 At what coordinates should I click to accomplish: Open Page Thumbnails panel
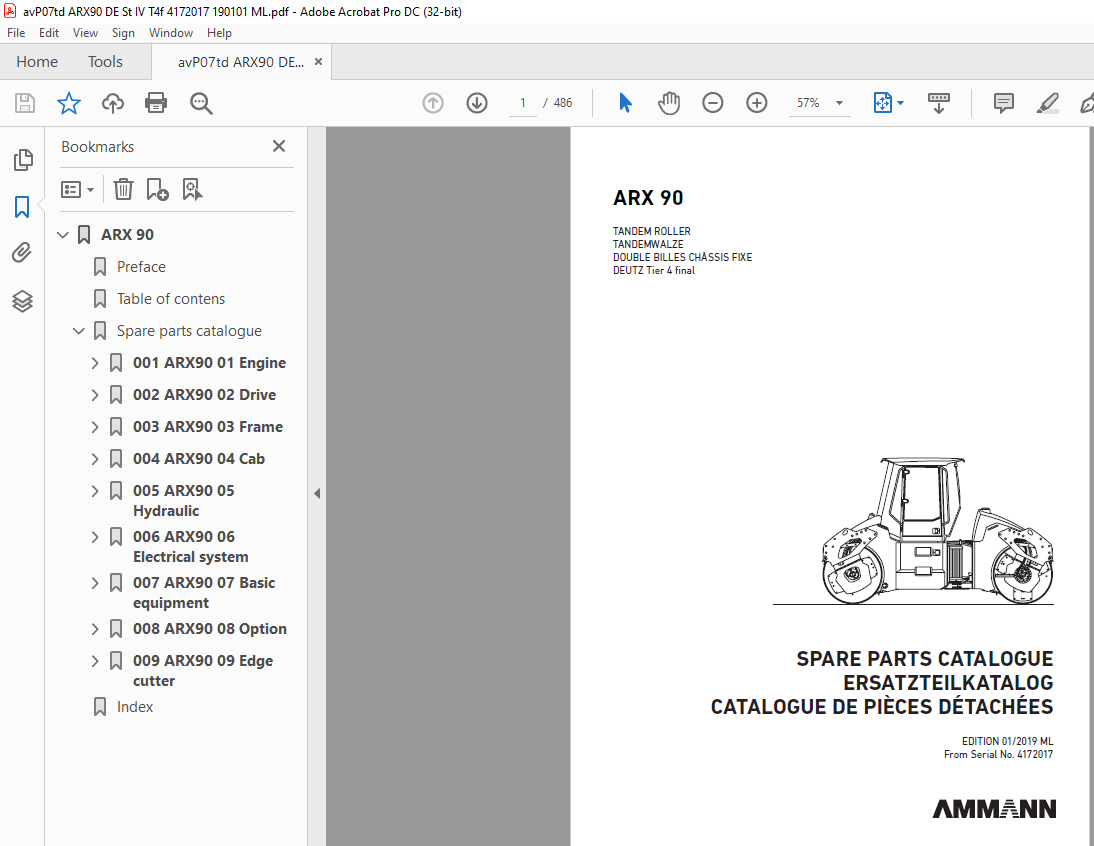tap(22, 160)
